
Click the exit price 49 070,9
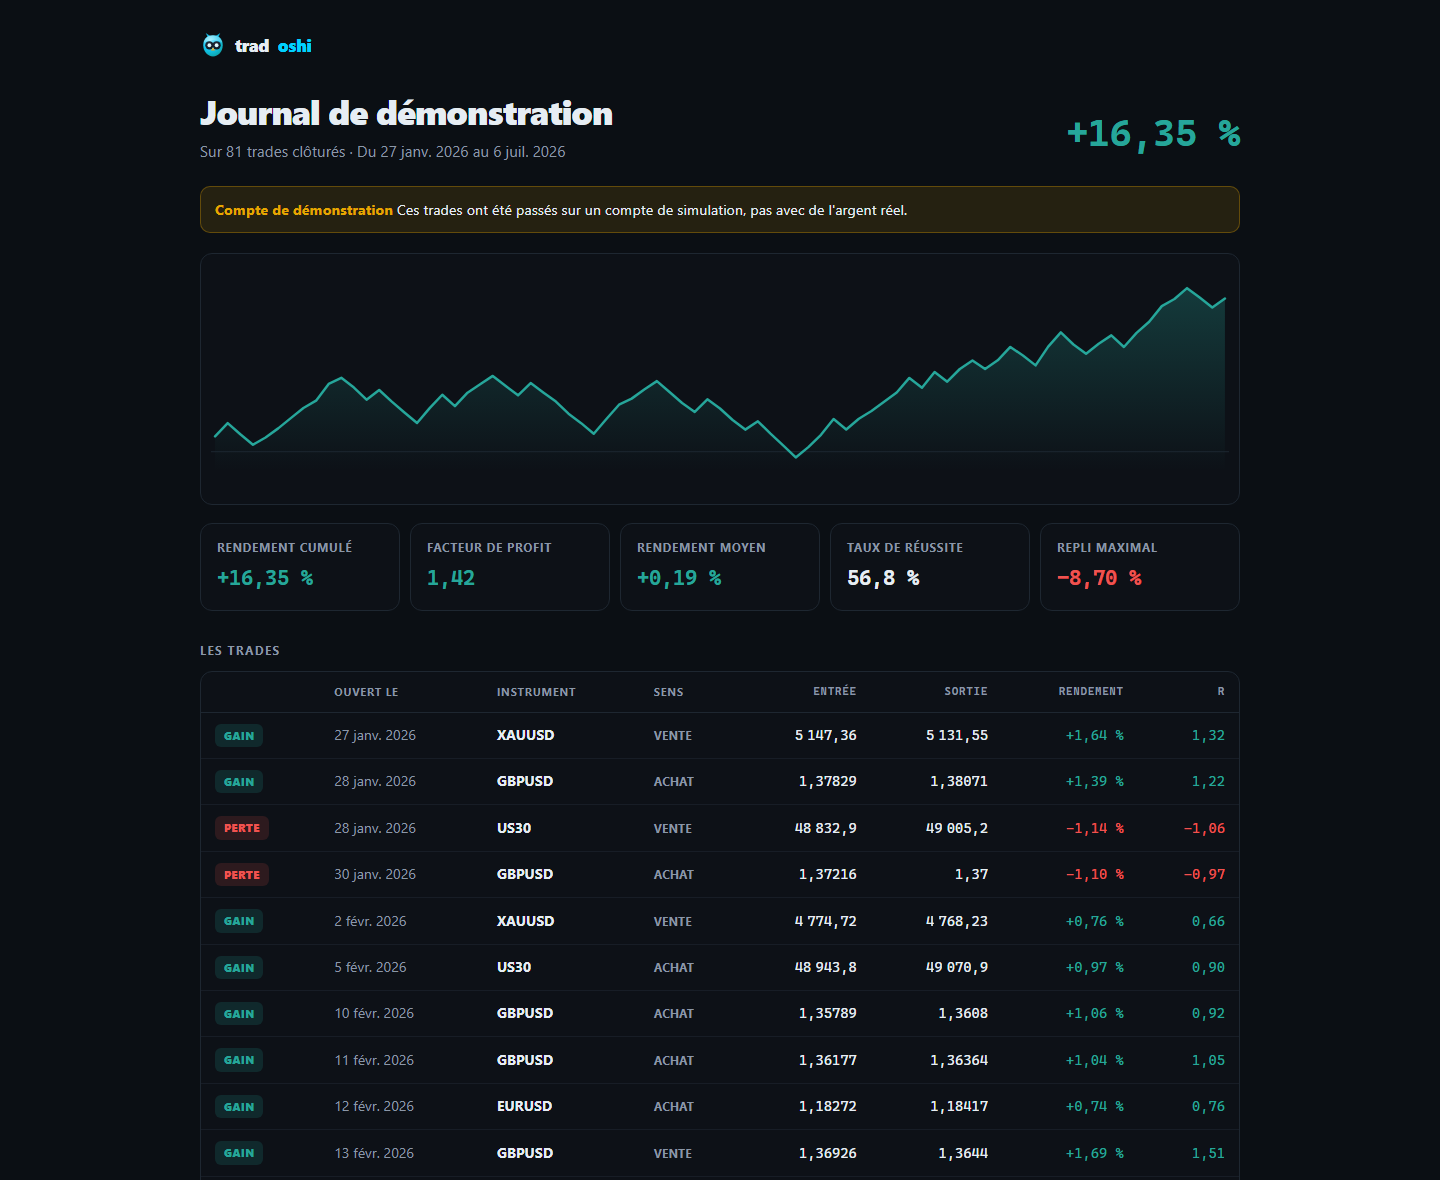[x=957, y=967]
